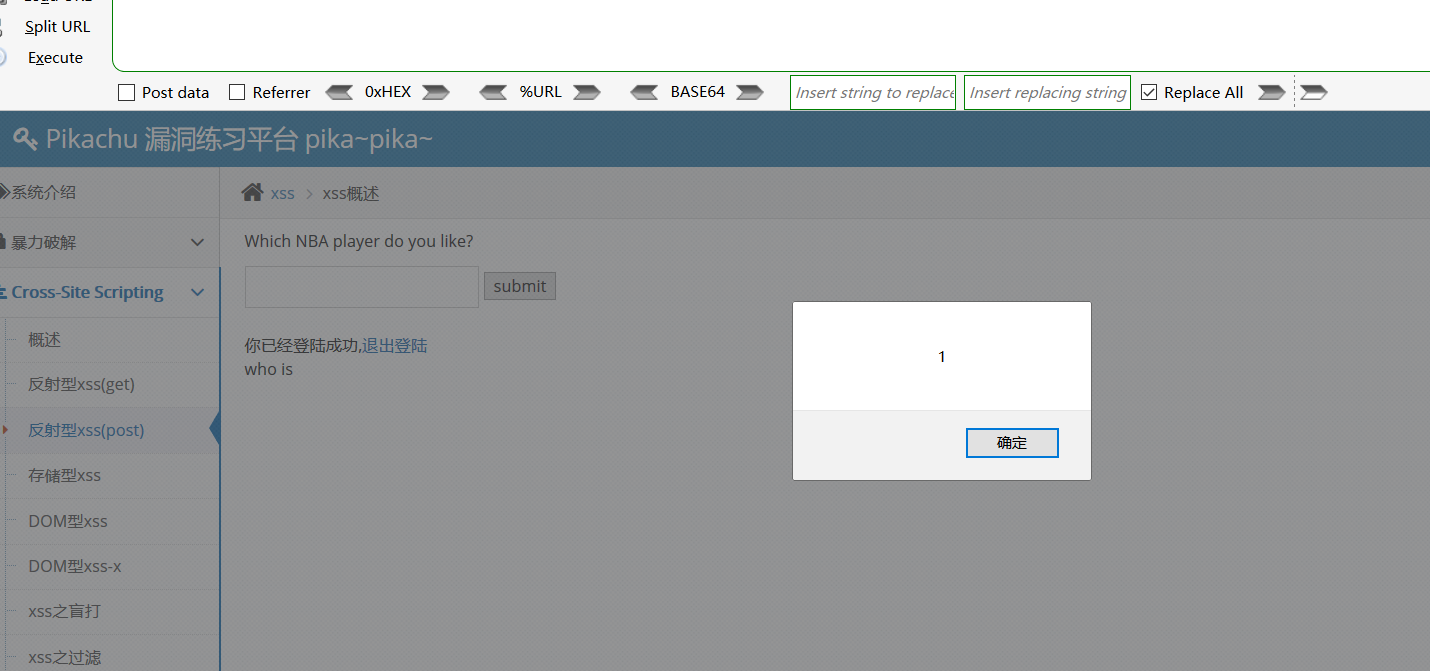
Task: Open 存储型xss lesson
Action: [64, 475]
